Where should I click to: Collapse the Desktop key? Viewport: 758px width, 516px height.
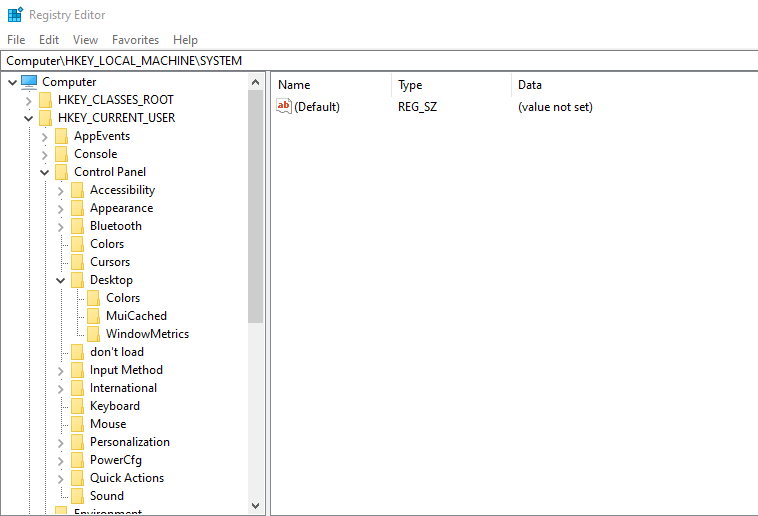[60, 280]
